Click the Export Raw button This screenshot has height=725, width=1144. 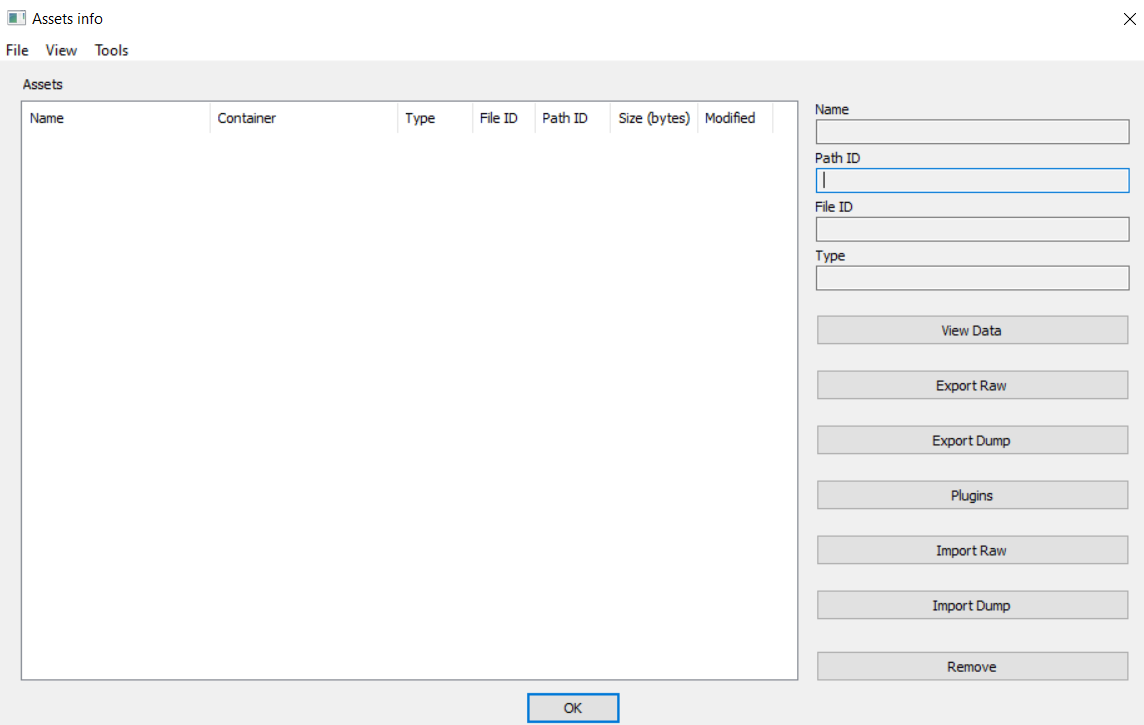[971, 385]
